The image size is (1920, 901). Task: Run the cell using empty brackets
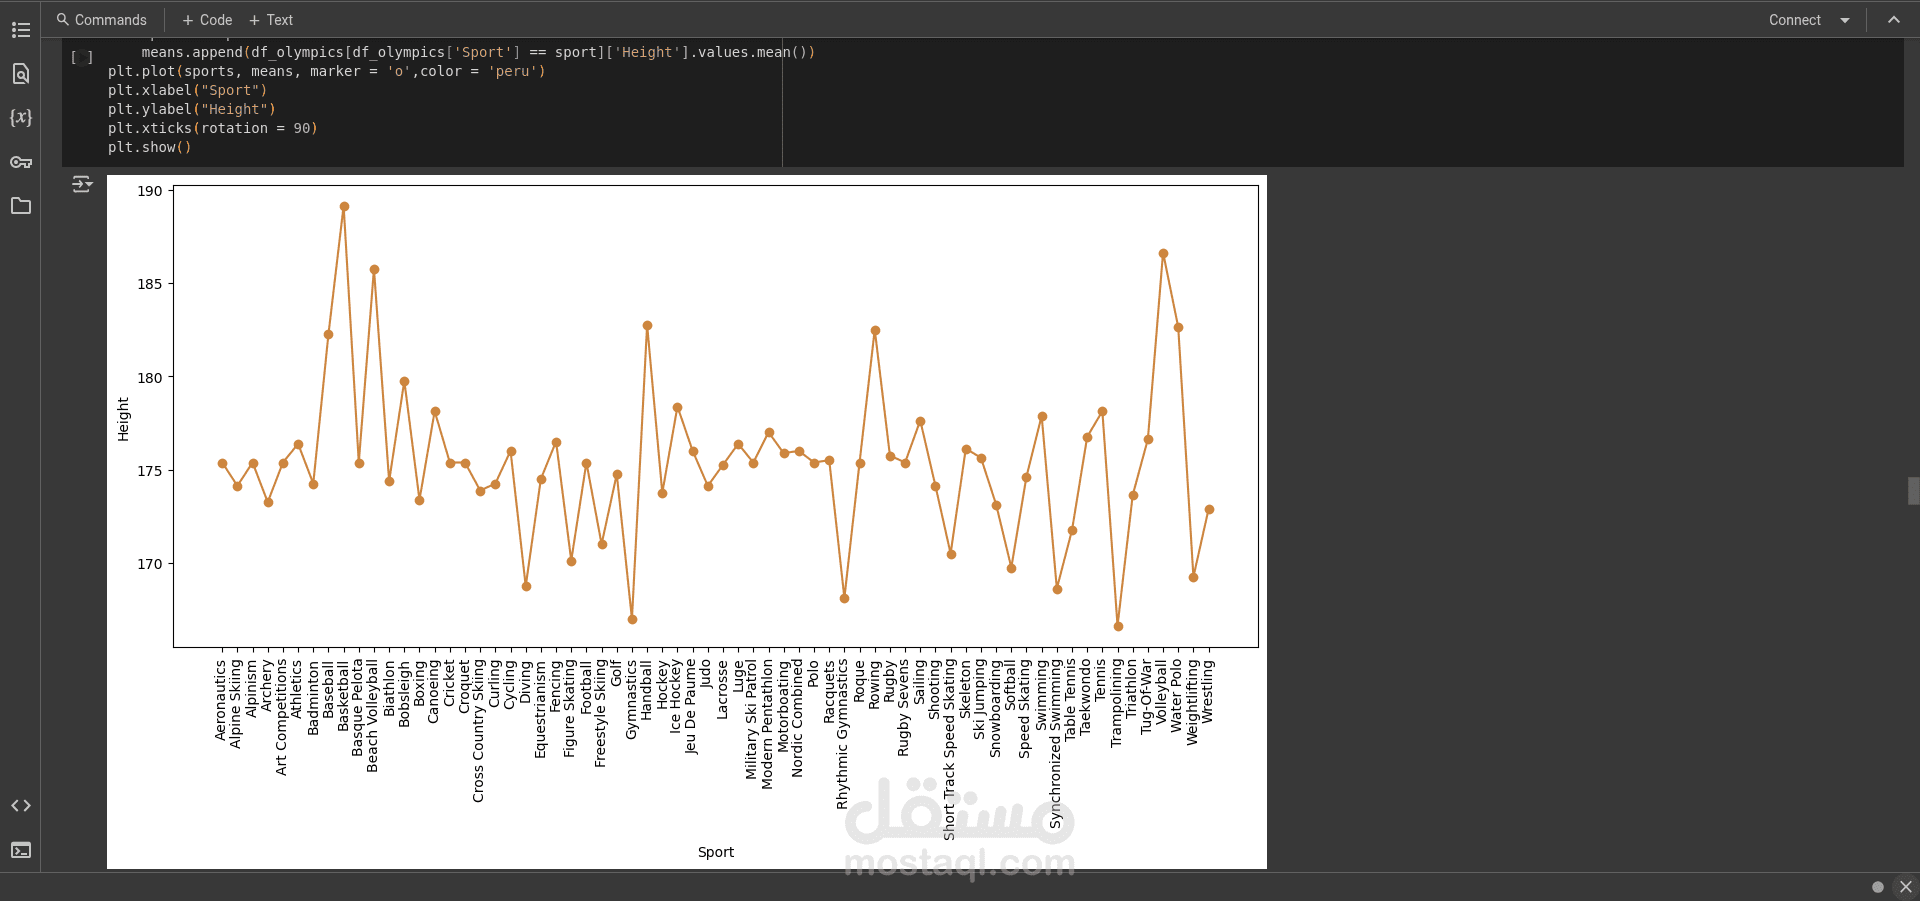[82, 58]
